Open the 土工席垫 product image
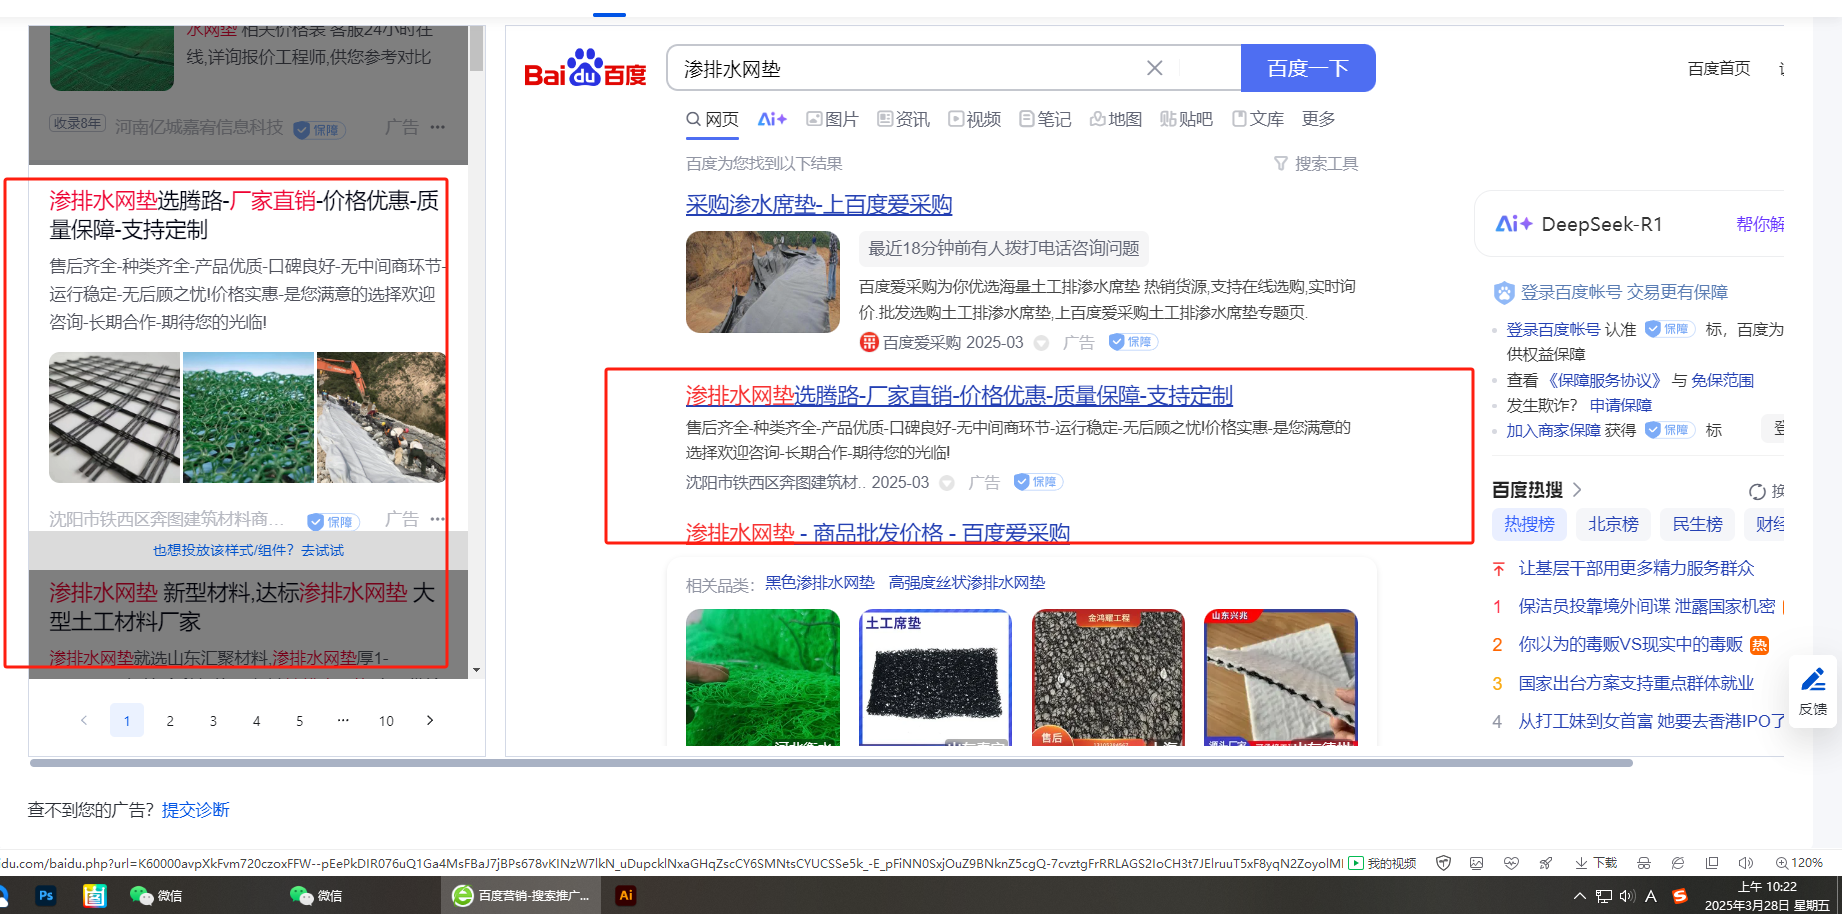This screenshot has height=914, width=1842. click(936, 677)
